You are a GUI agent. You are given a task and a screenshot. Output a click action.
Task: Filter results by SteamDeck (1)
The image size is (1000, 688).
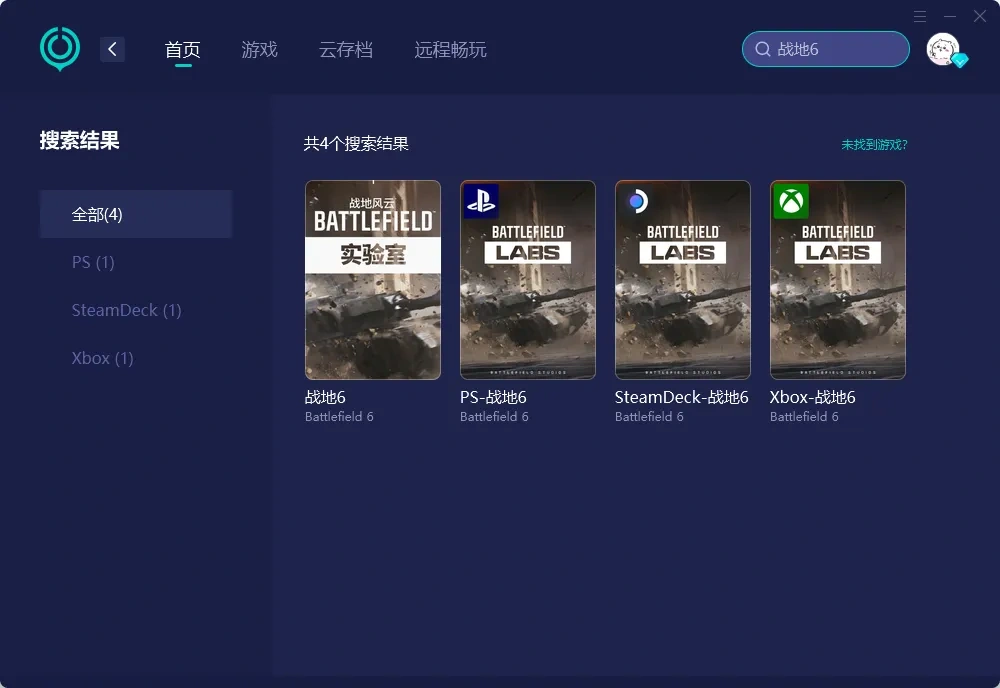point(126,310)
